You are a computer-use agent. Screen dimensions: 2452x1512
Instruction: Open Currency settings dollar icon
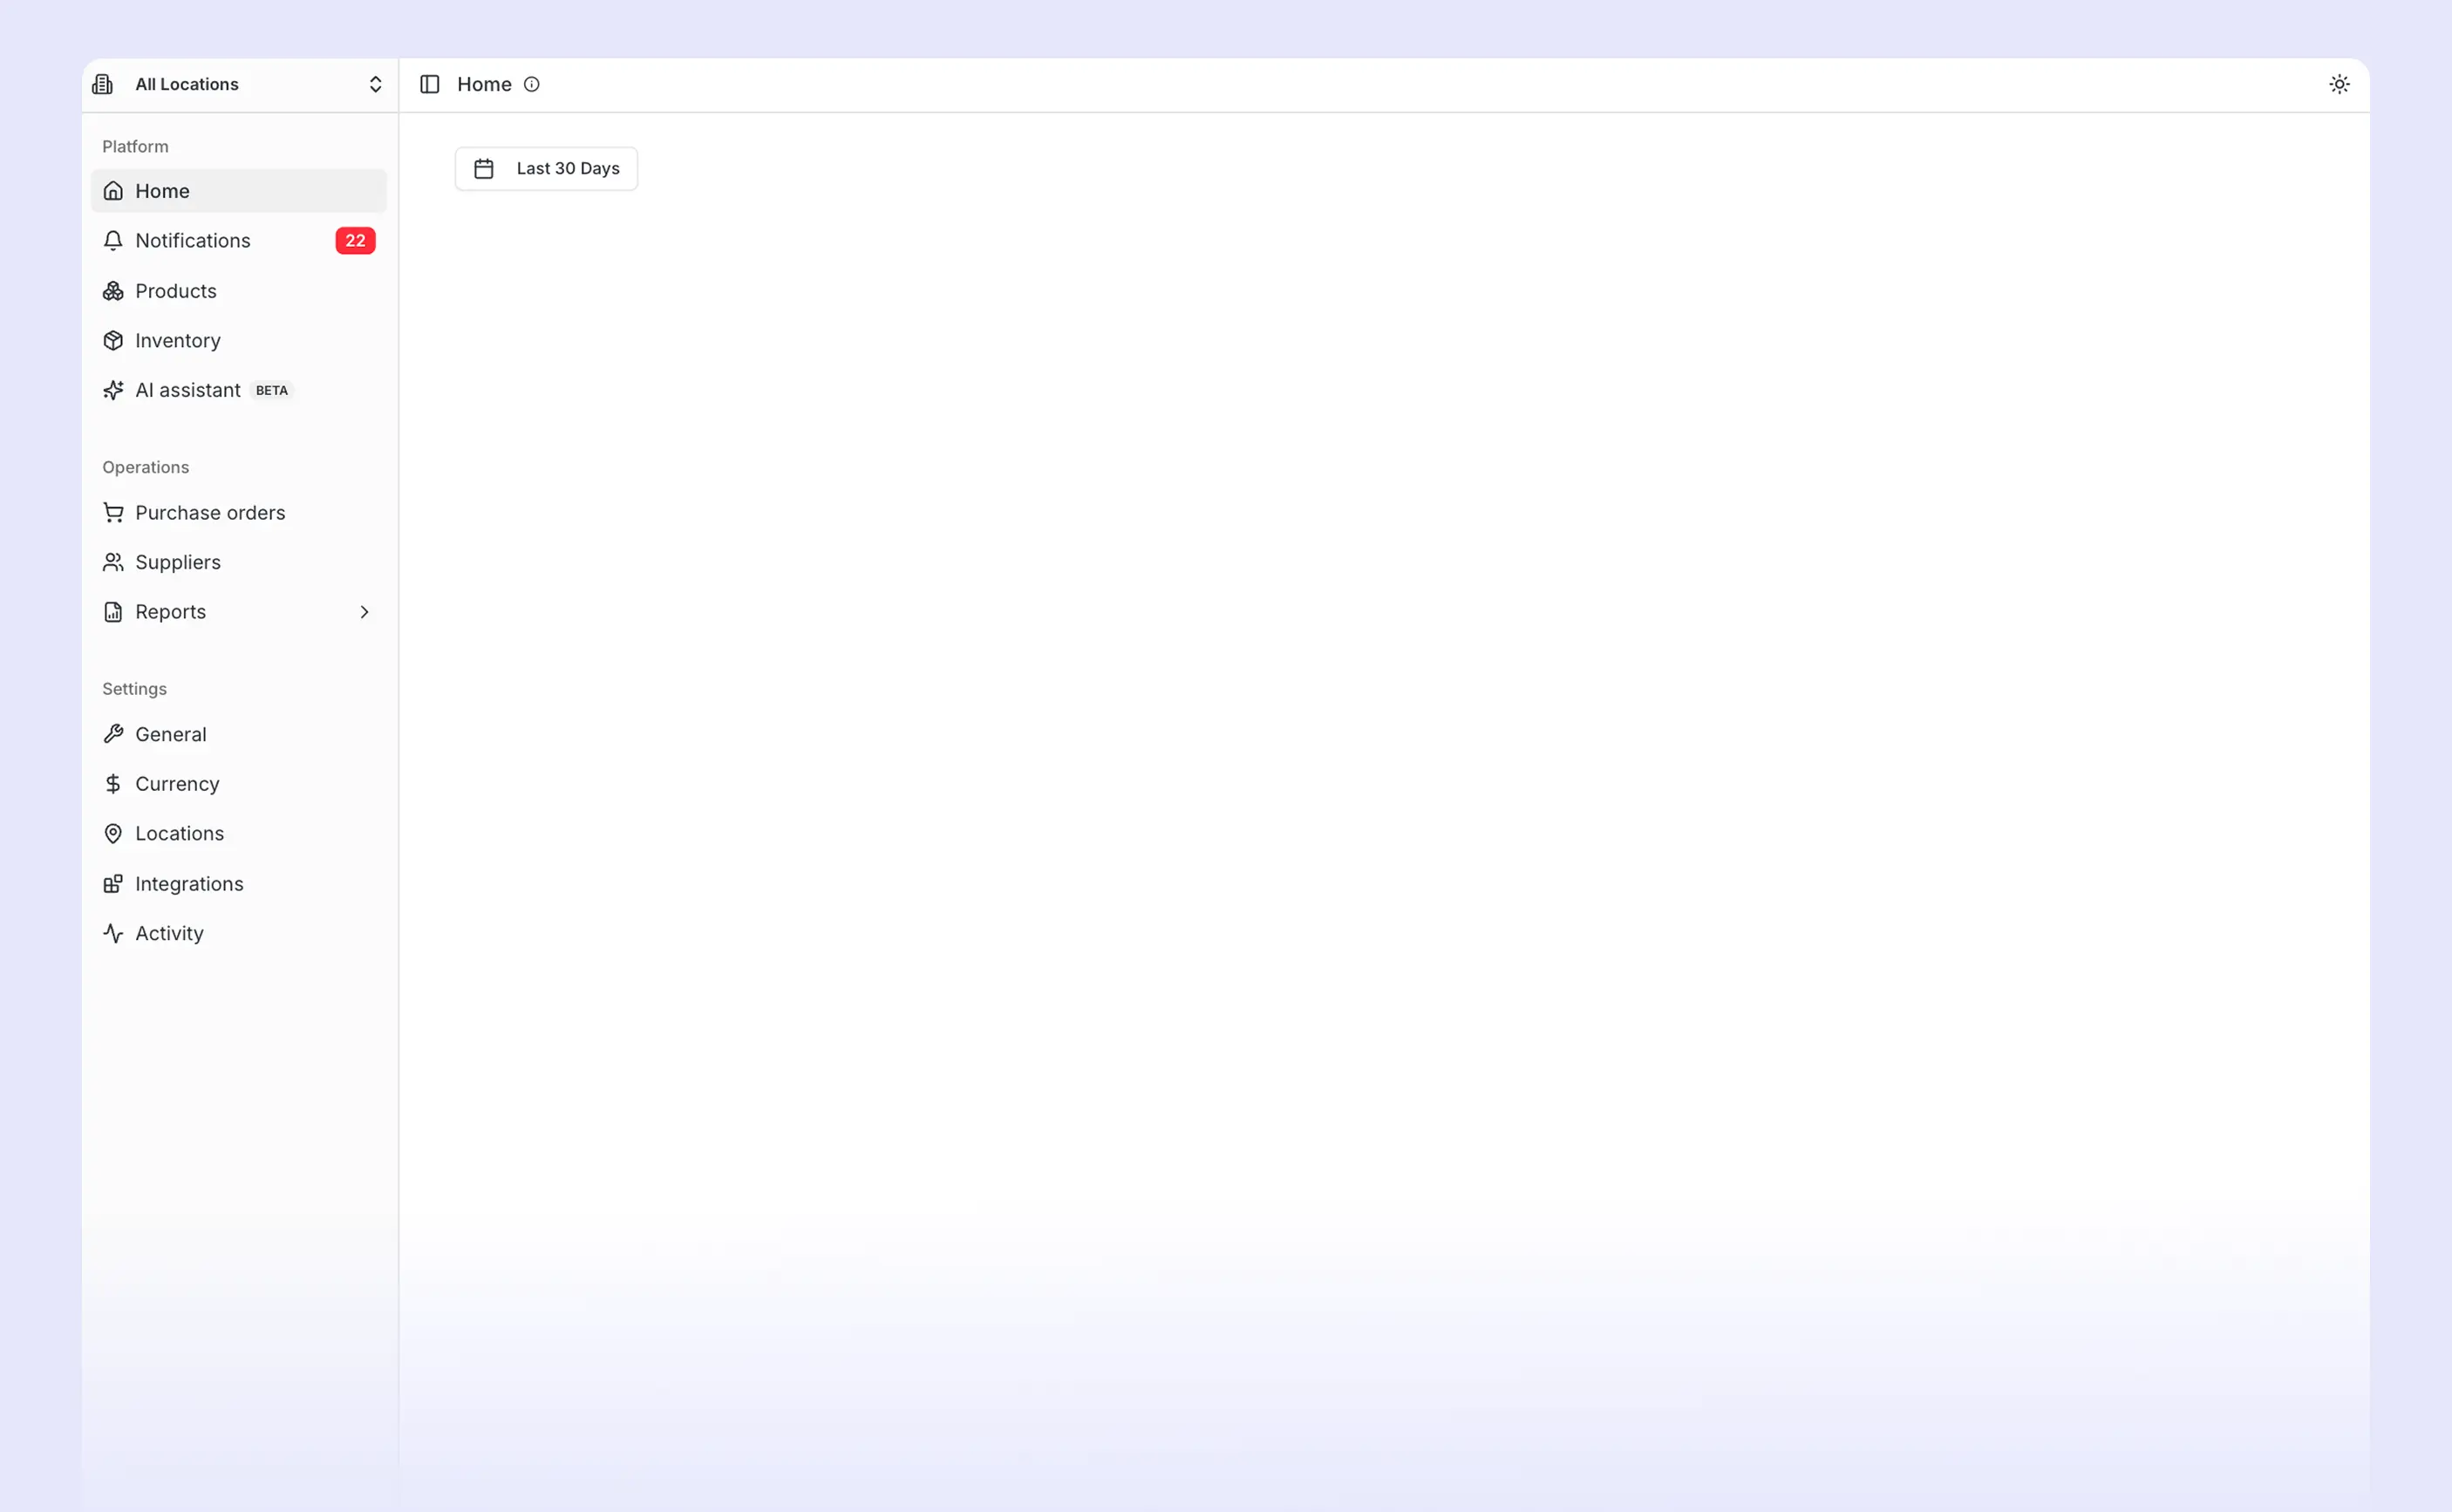coord(113,784)
